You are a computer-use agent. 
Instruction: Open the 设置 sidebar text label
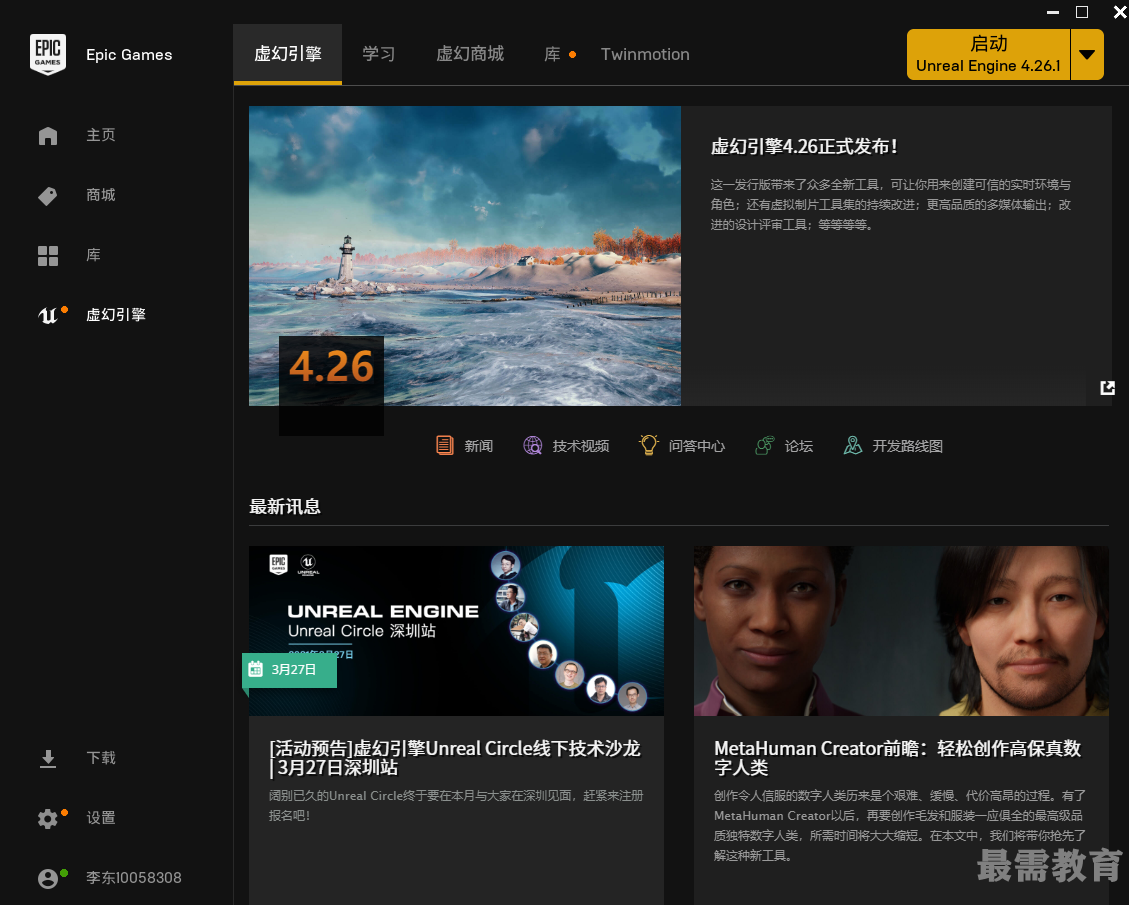click(101, 818)
